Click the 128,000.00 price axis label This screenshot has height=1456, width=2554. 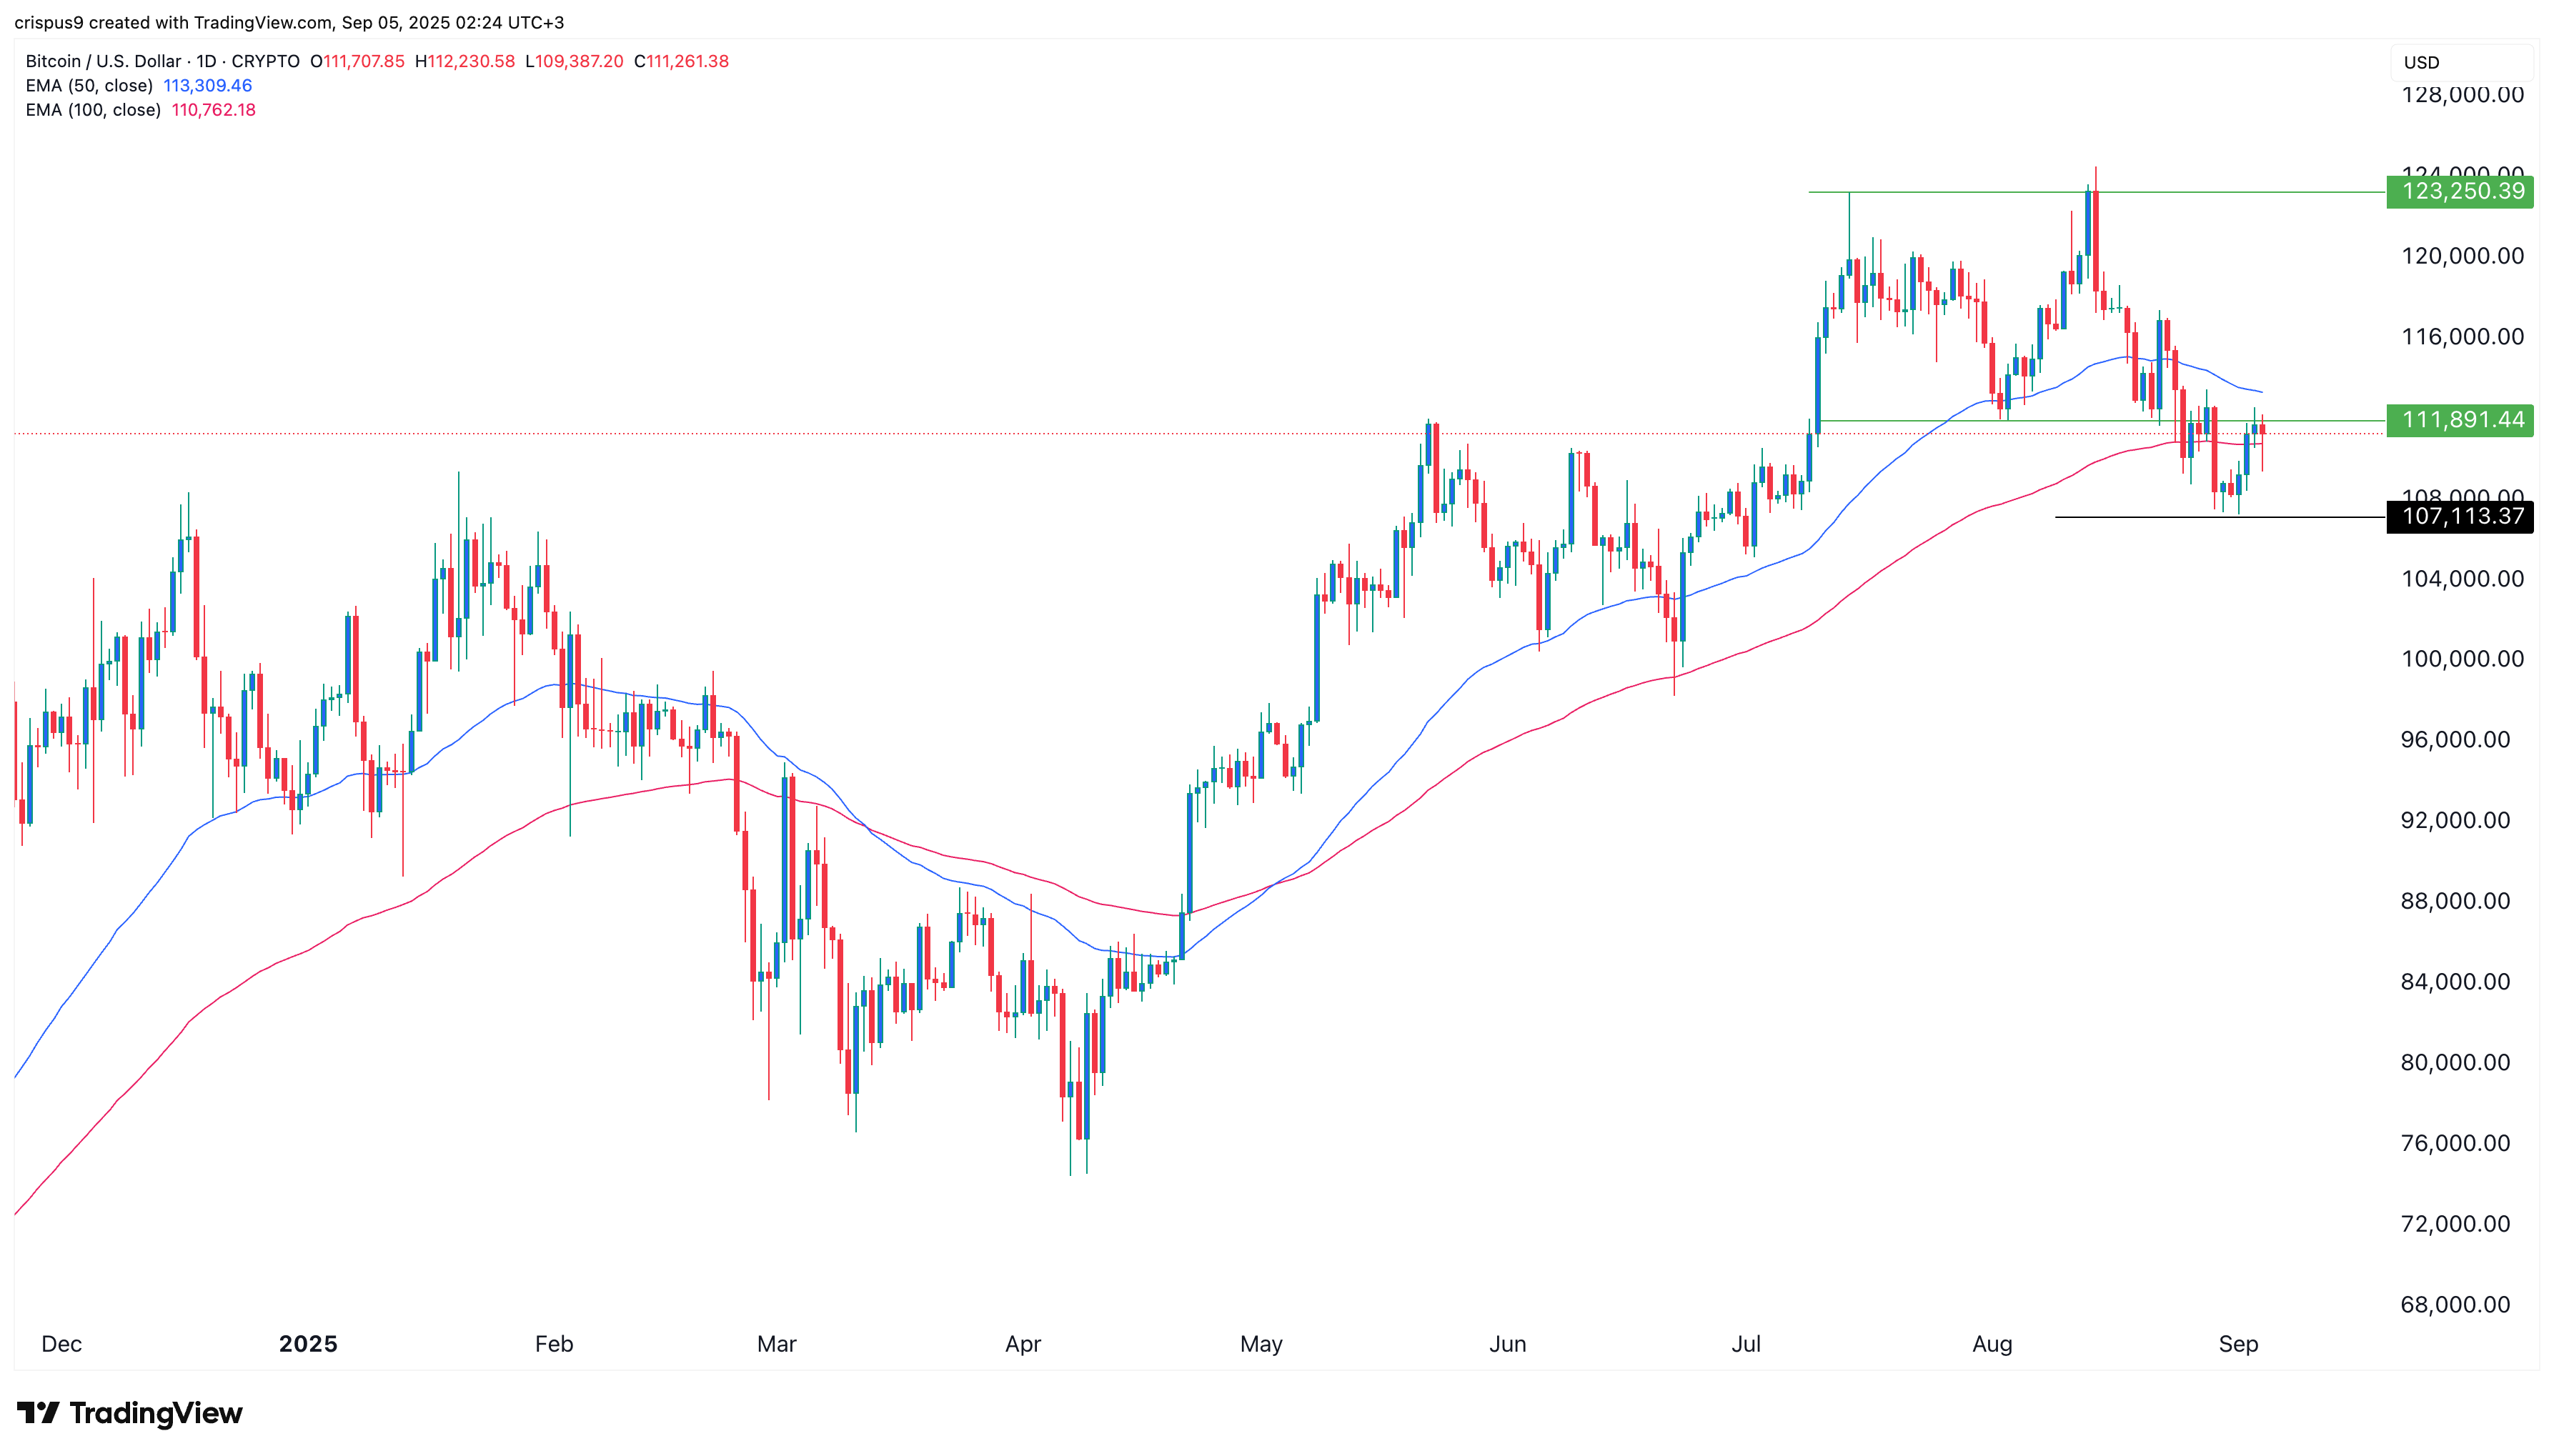pos(2462,95)
